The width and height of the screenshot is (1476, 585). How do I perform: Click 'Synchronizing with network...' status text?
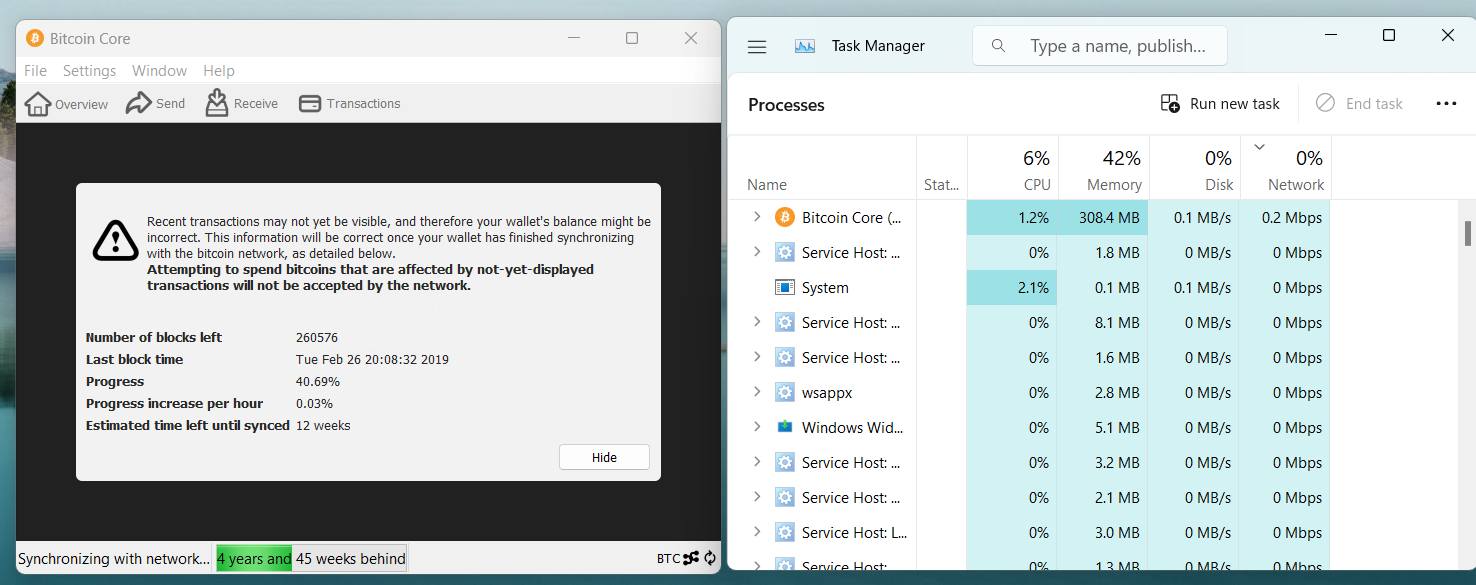tap(114, 558)
